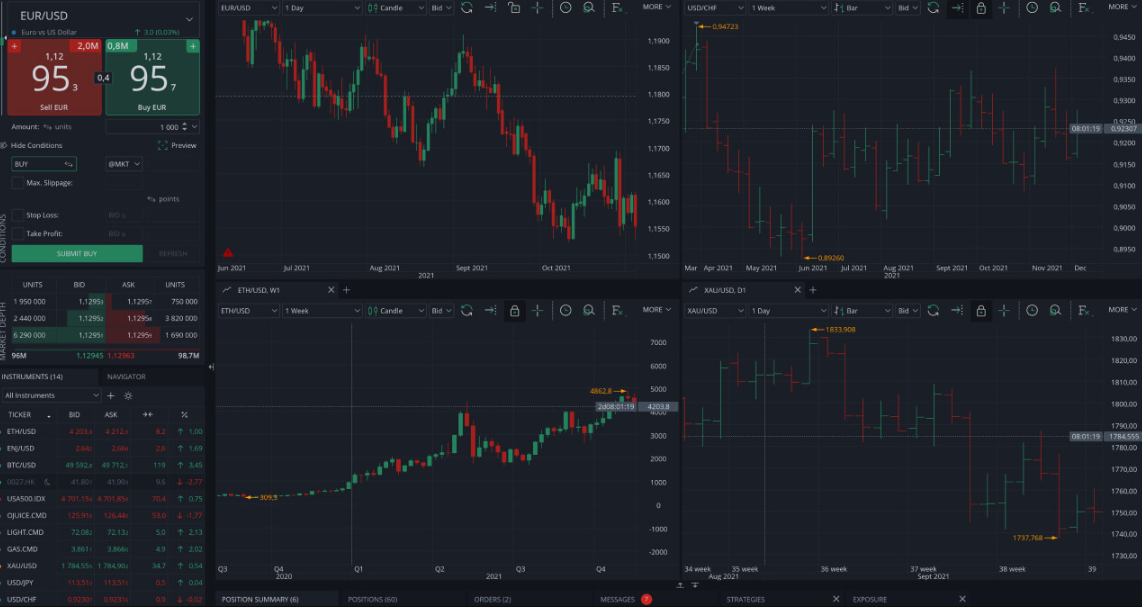Close the STRATEGIES bottom panel tab
Screen dimensions: 1142x607
tap(836, 600)
